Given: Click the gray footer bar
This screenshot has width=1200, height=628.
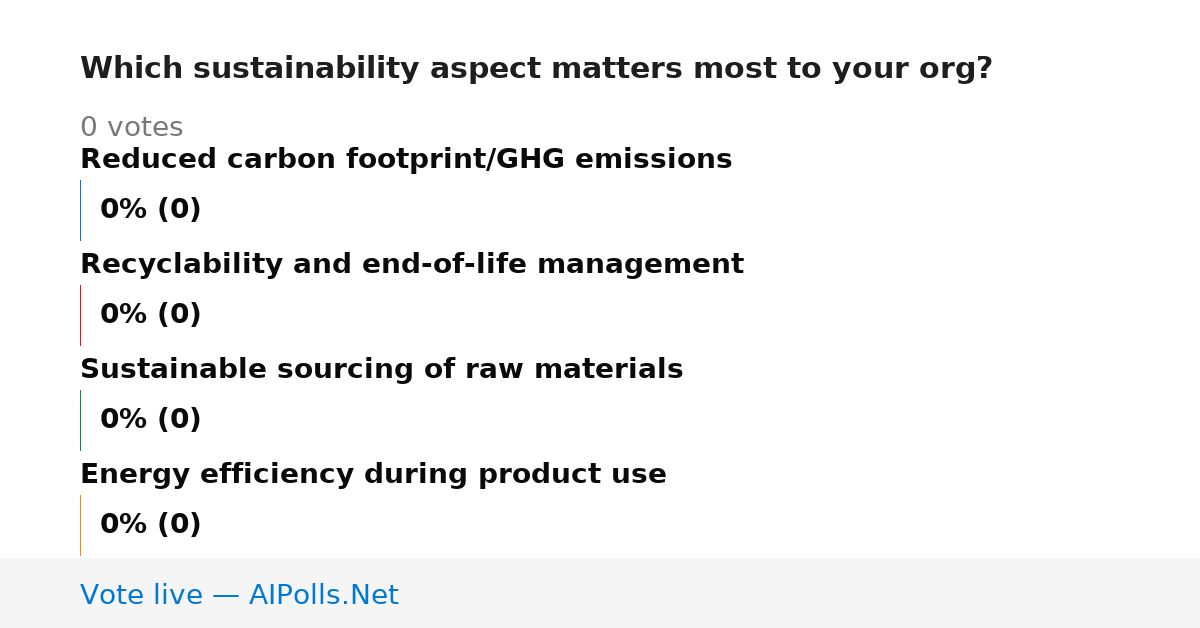Looking at the screenshot, I should [x=600, y=593].
